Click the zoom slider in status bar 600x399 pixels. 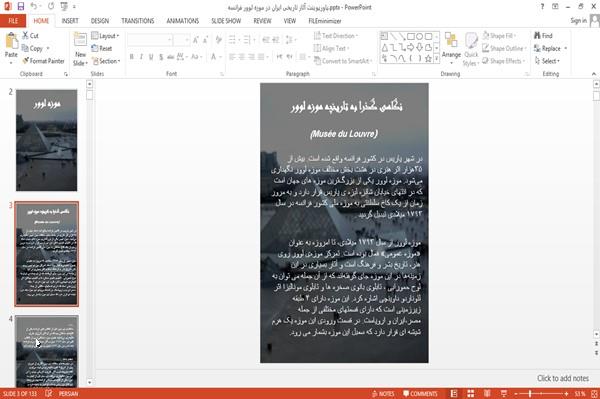541,393
